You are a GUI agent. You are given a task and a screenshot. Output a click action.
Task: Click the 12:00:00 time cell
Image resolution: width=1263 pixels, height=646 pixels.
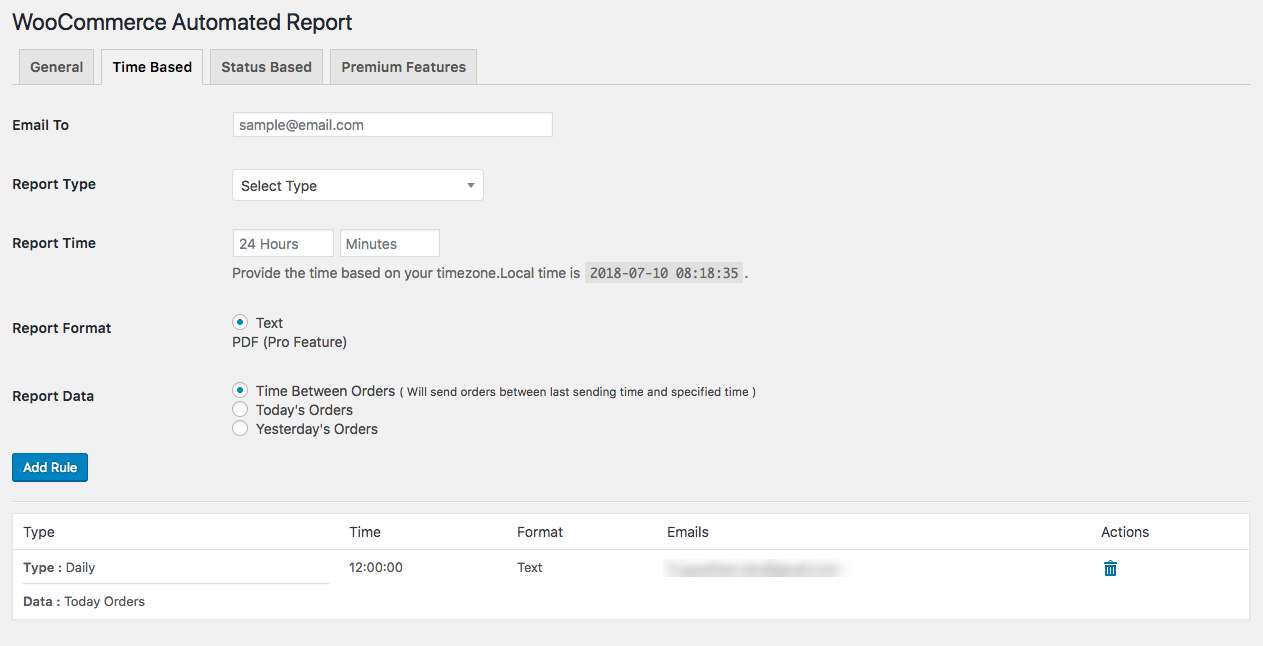pyautogui.click(x=376, y=567)
